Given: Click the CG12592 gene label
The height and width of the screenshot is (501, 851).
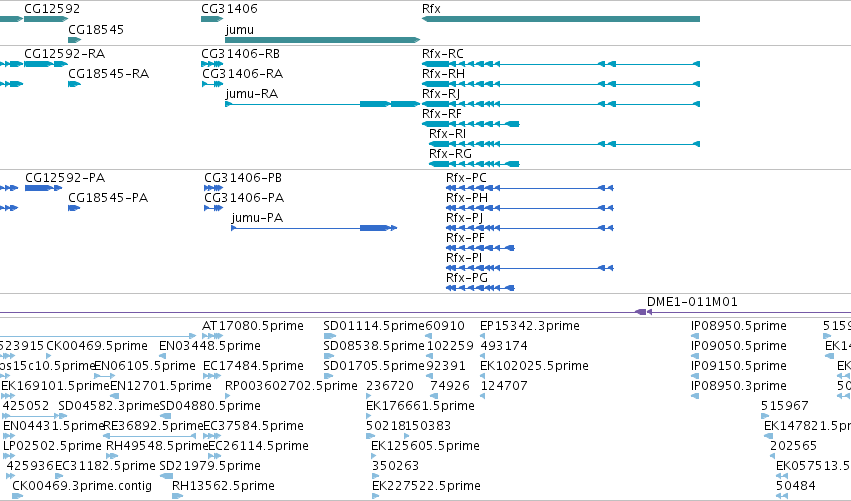Looking at the screenshot, I should point(52,9).
